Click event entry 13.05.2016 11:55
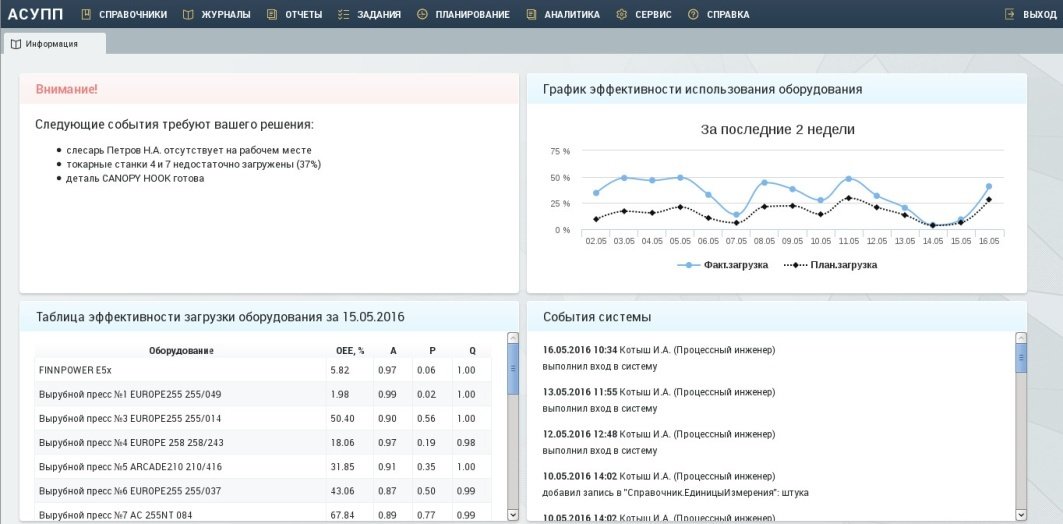Screen dimensions: 1063x524 (659, 401)
